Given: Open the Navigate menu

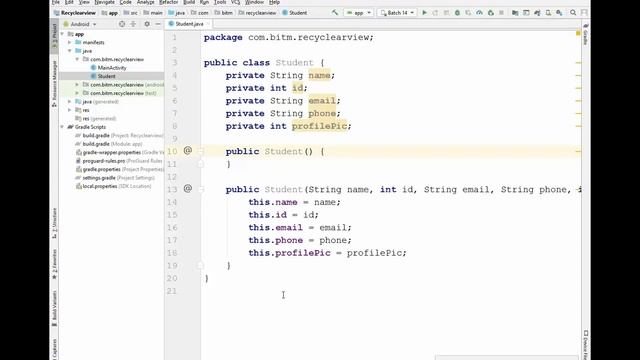Looking at the screenshot, I should point(104,2).
